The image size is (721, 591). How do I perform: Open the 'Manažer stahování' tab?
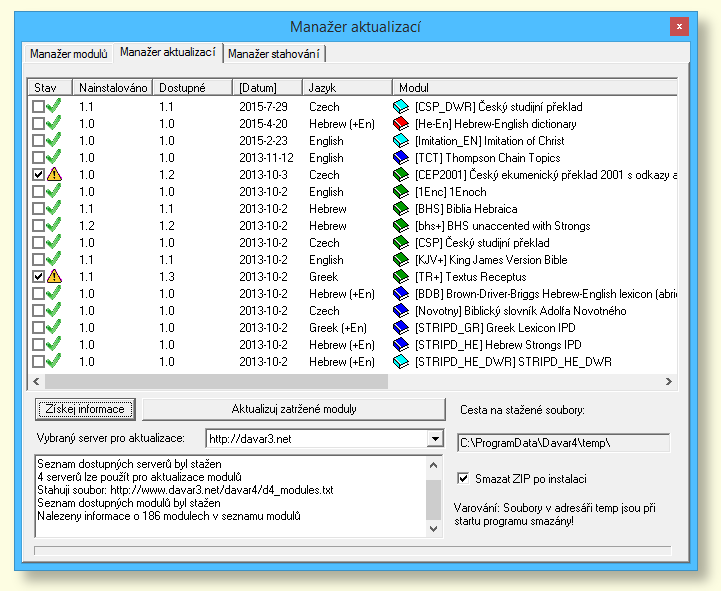(x=275, y=53)
